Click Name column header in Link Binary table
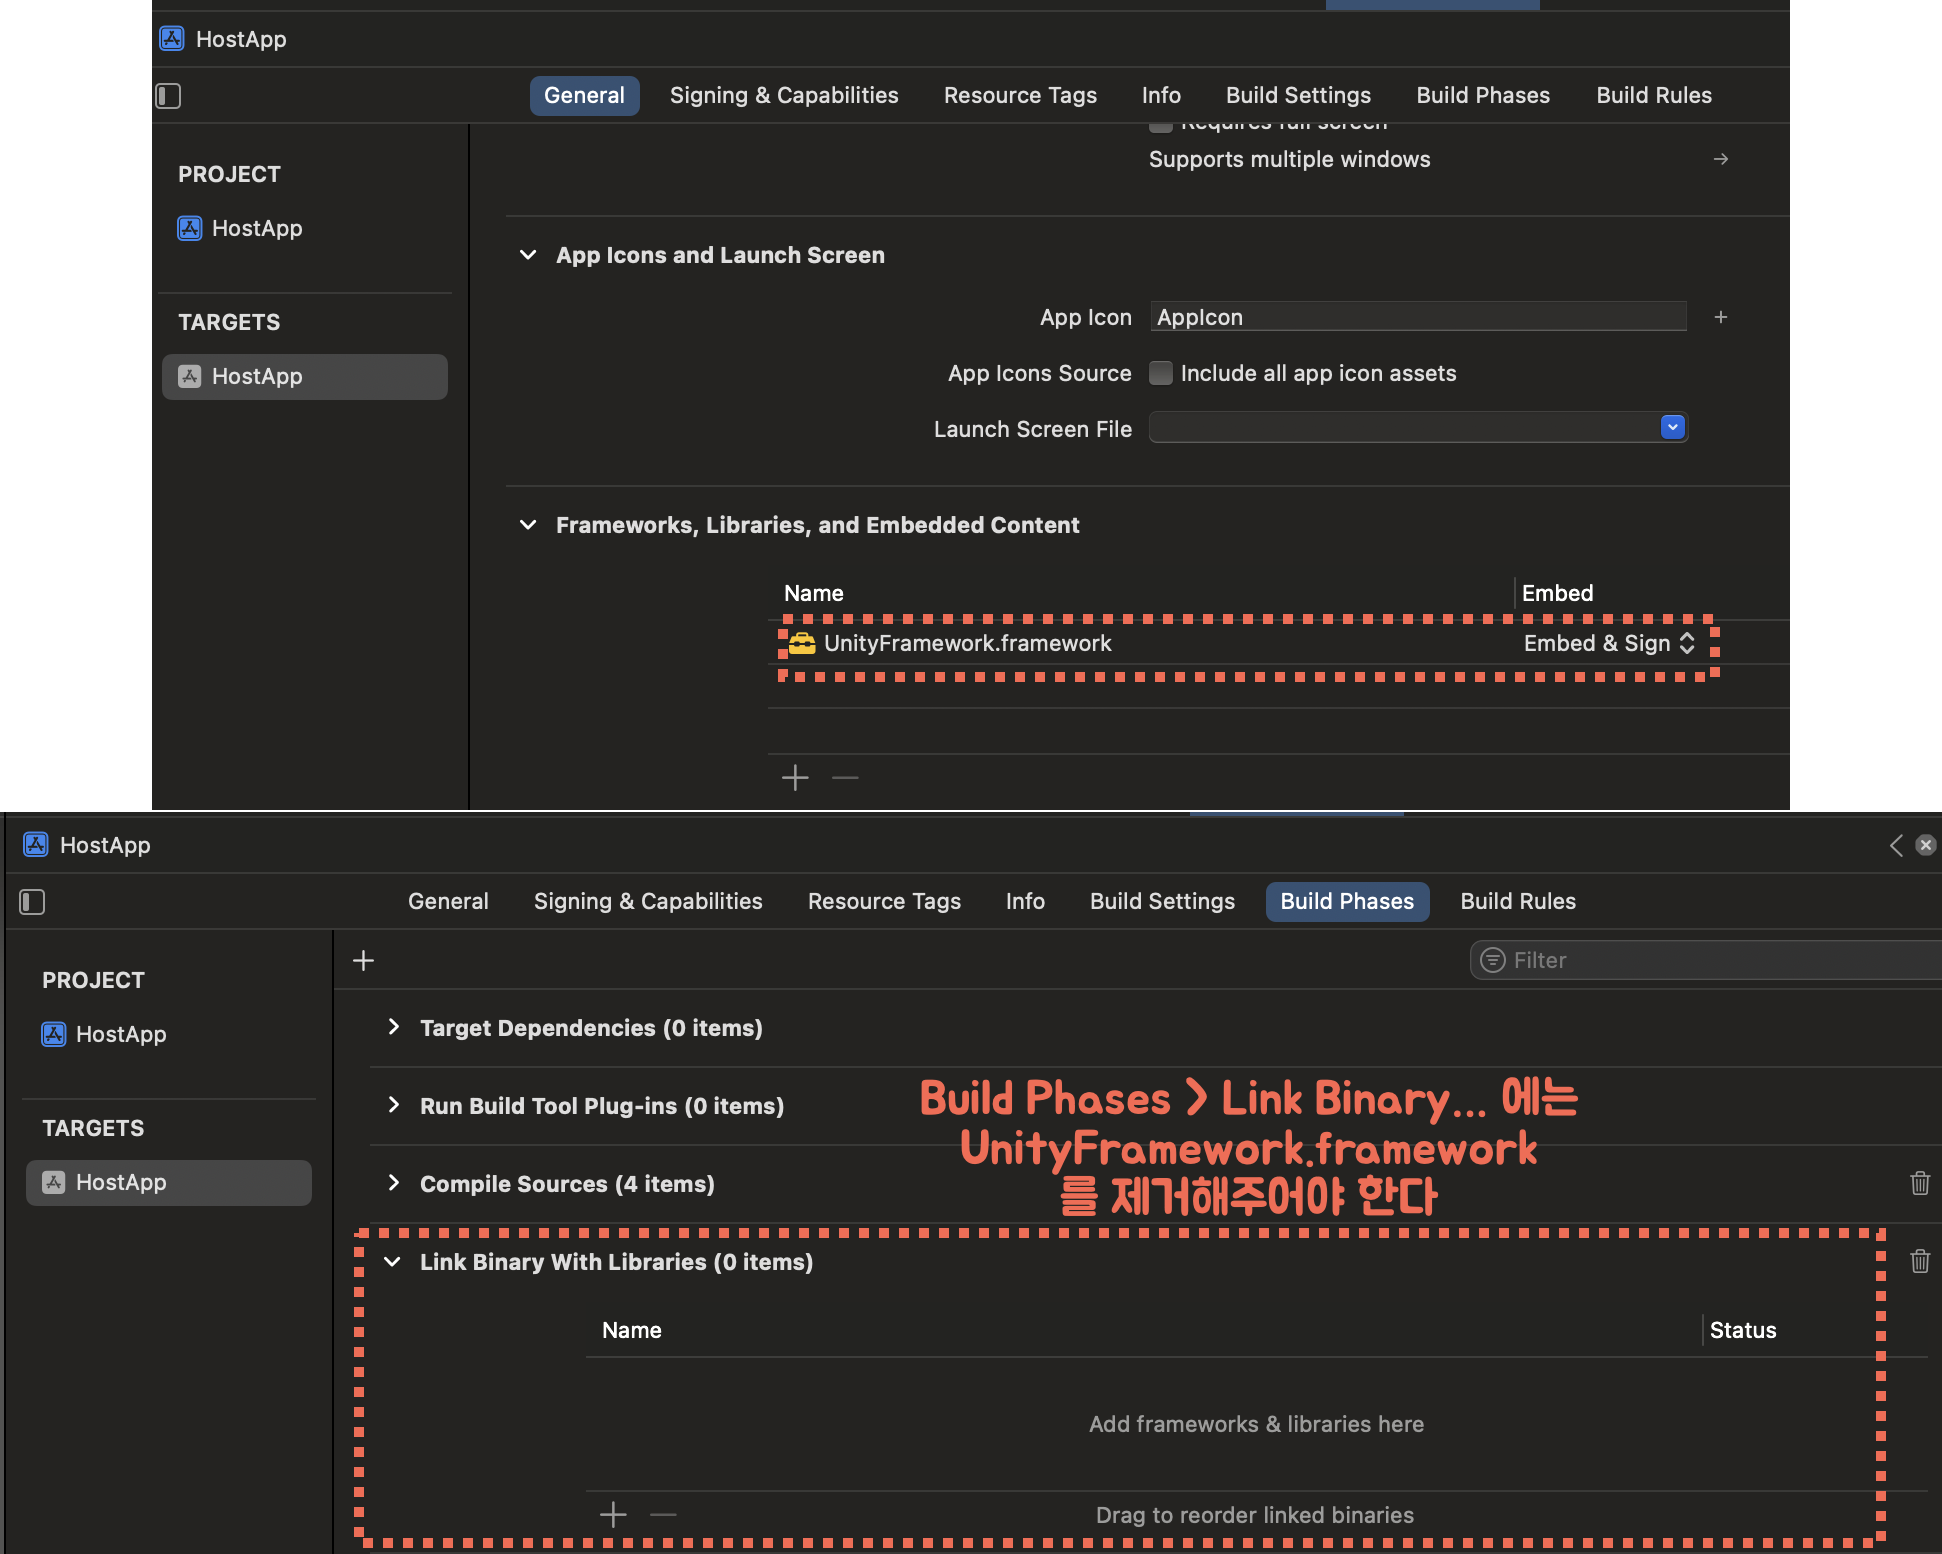Screen dimensions: 1942x1554 632,1330
